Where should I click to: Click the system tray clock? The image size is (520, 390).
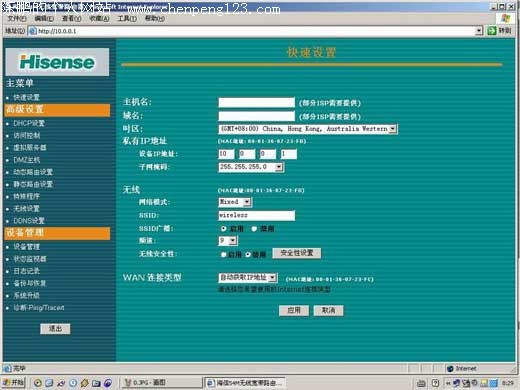pos(508,383)
